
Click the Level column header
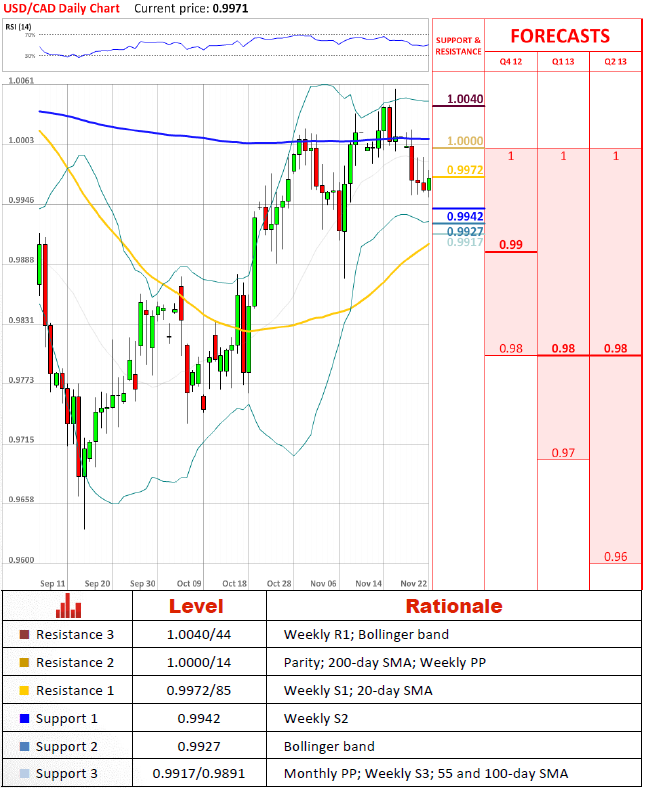[x=196, y=606]
